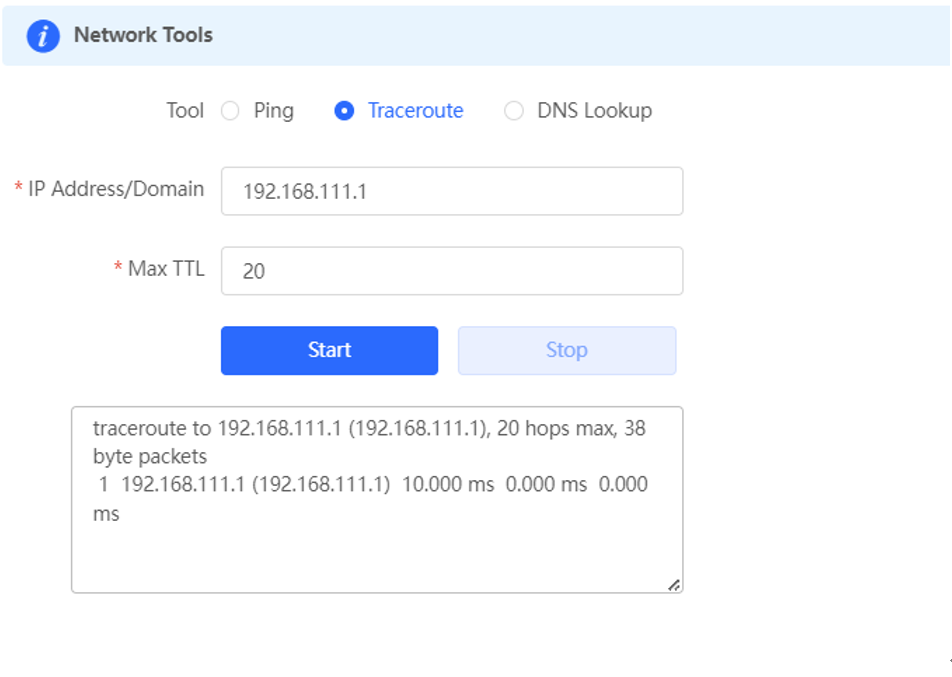Click the Traceroute option label text
This screenshot has height=677, width=952.
(x=416, y=111)
